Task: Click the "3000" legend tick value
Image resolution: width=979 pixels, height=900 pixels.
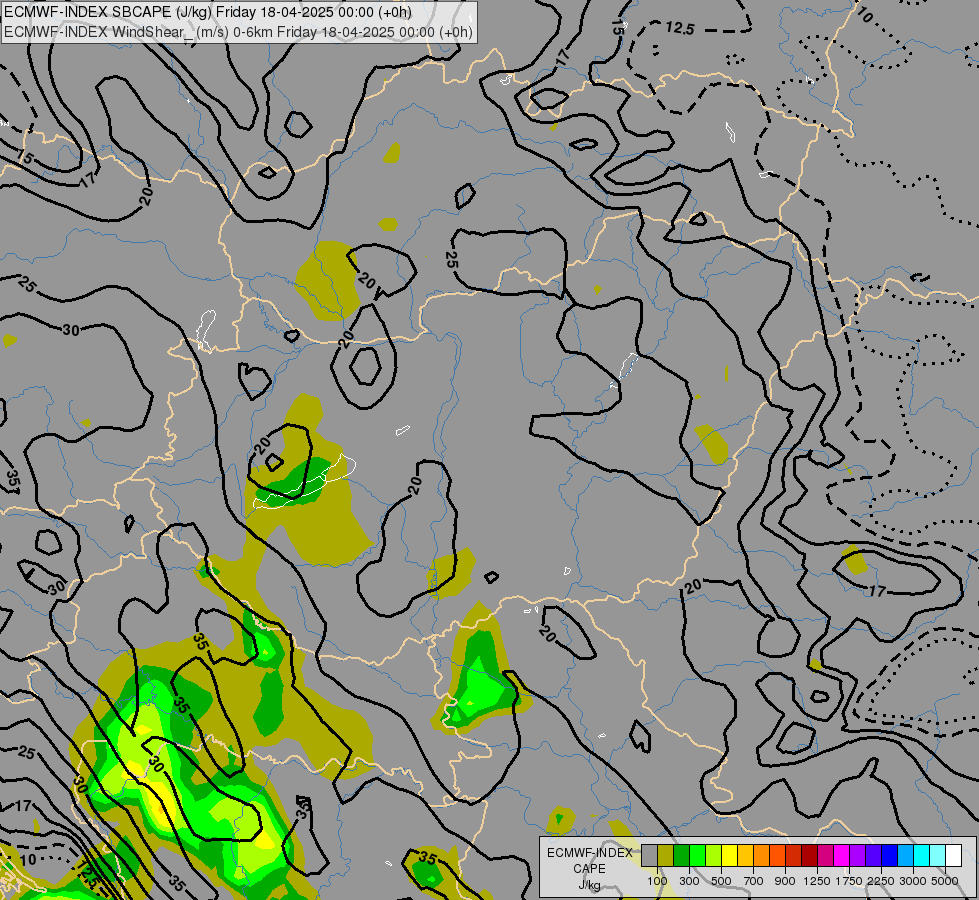Action: [913, 881]
